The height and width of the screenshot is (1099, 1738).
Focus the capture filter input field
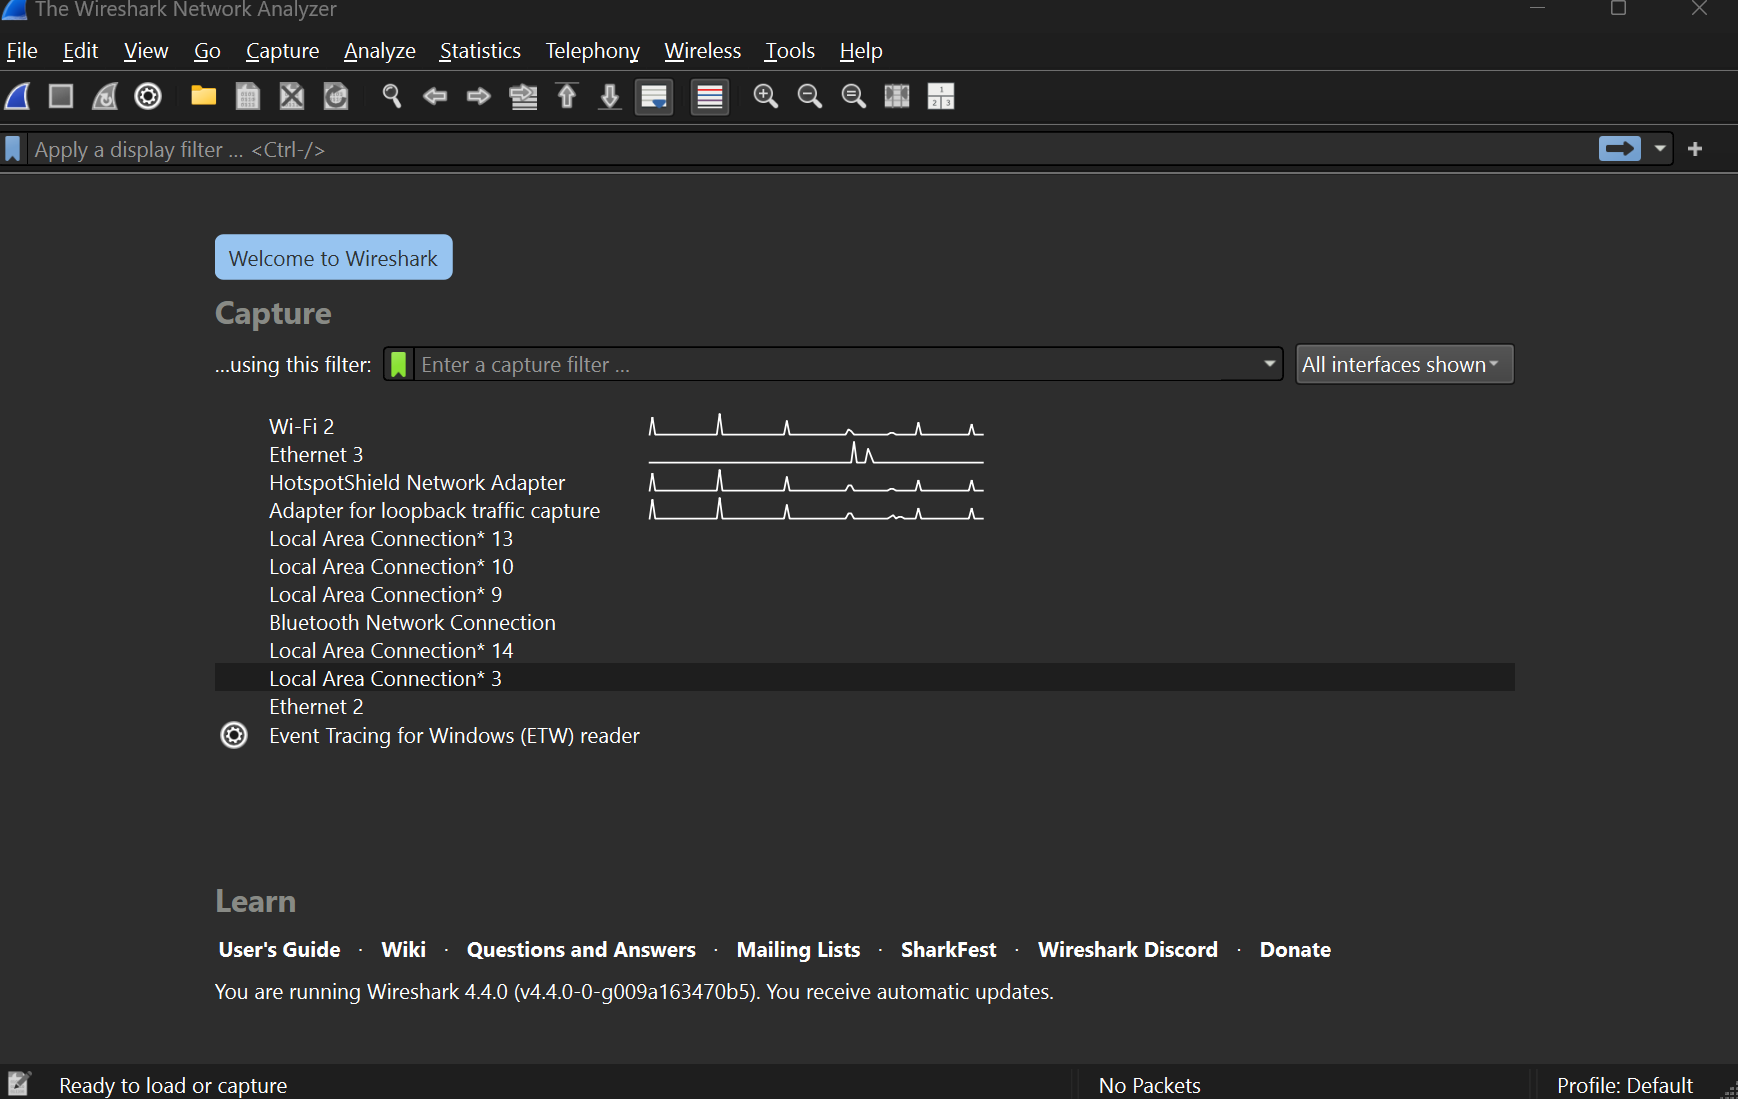[x=835, y=365]
